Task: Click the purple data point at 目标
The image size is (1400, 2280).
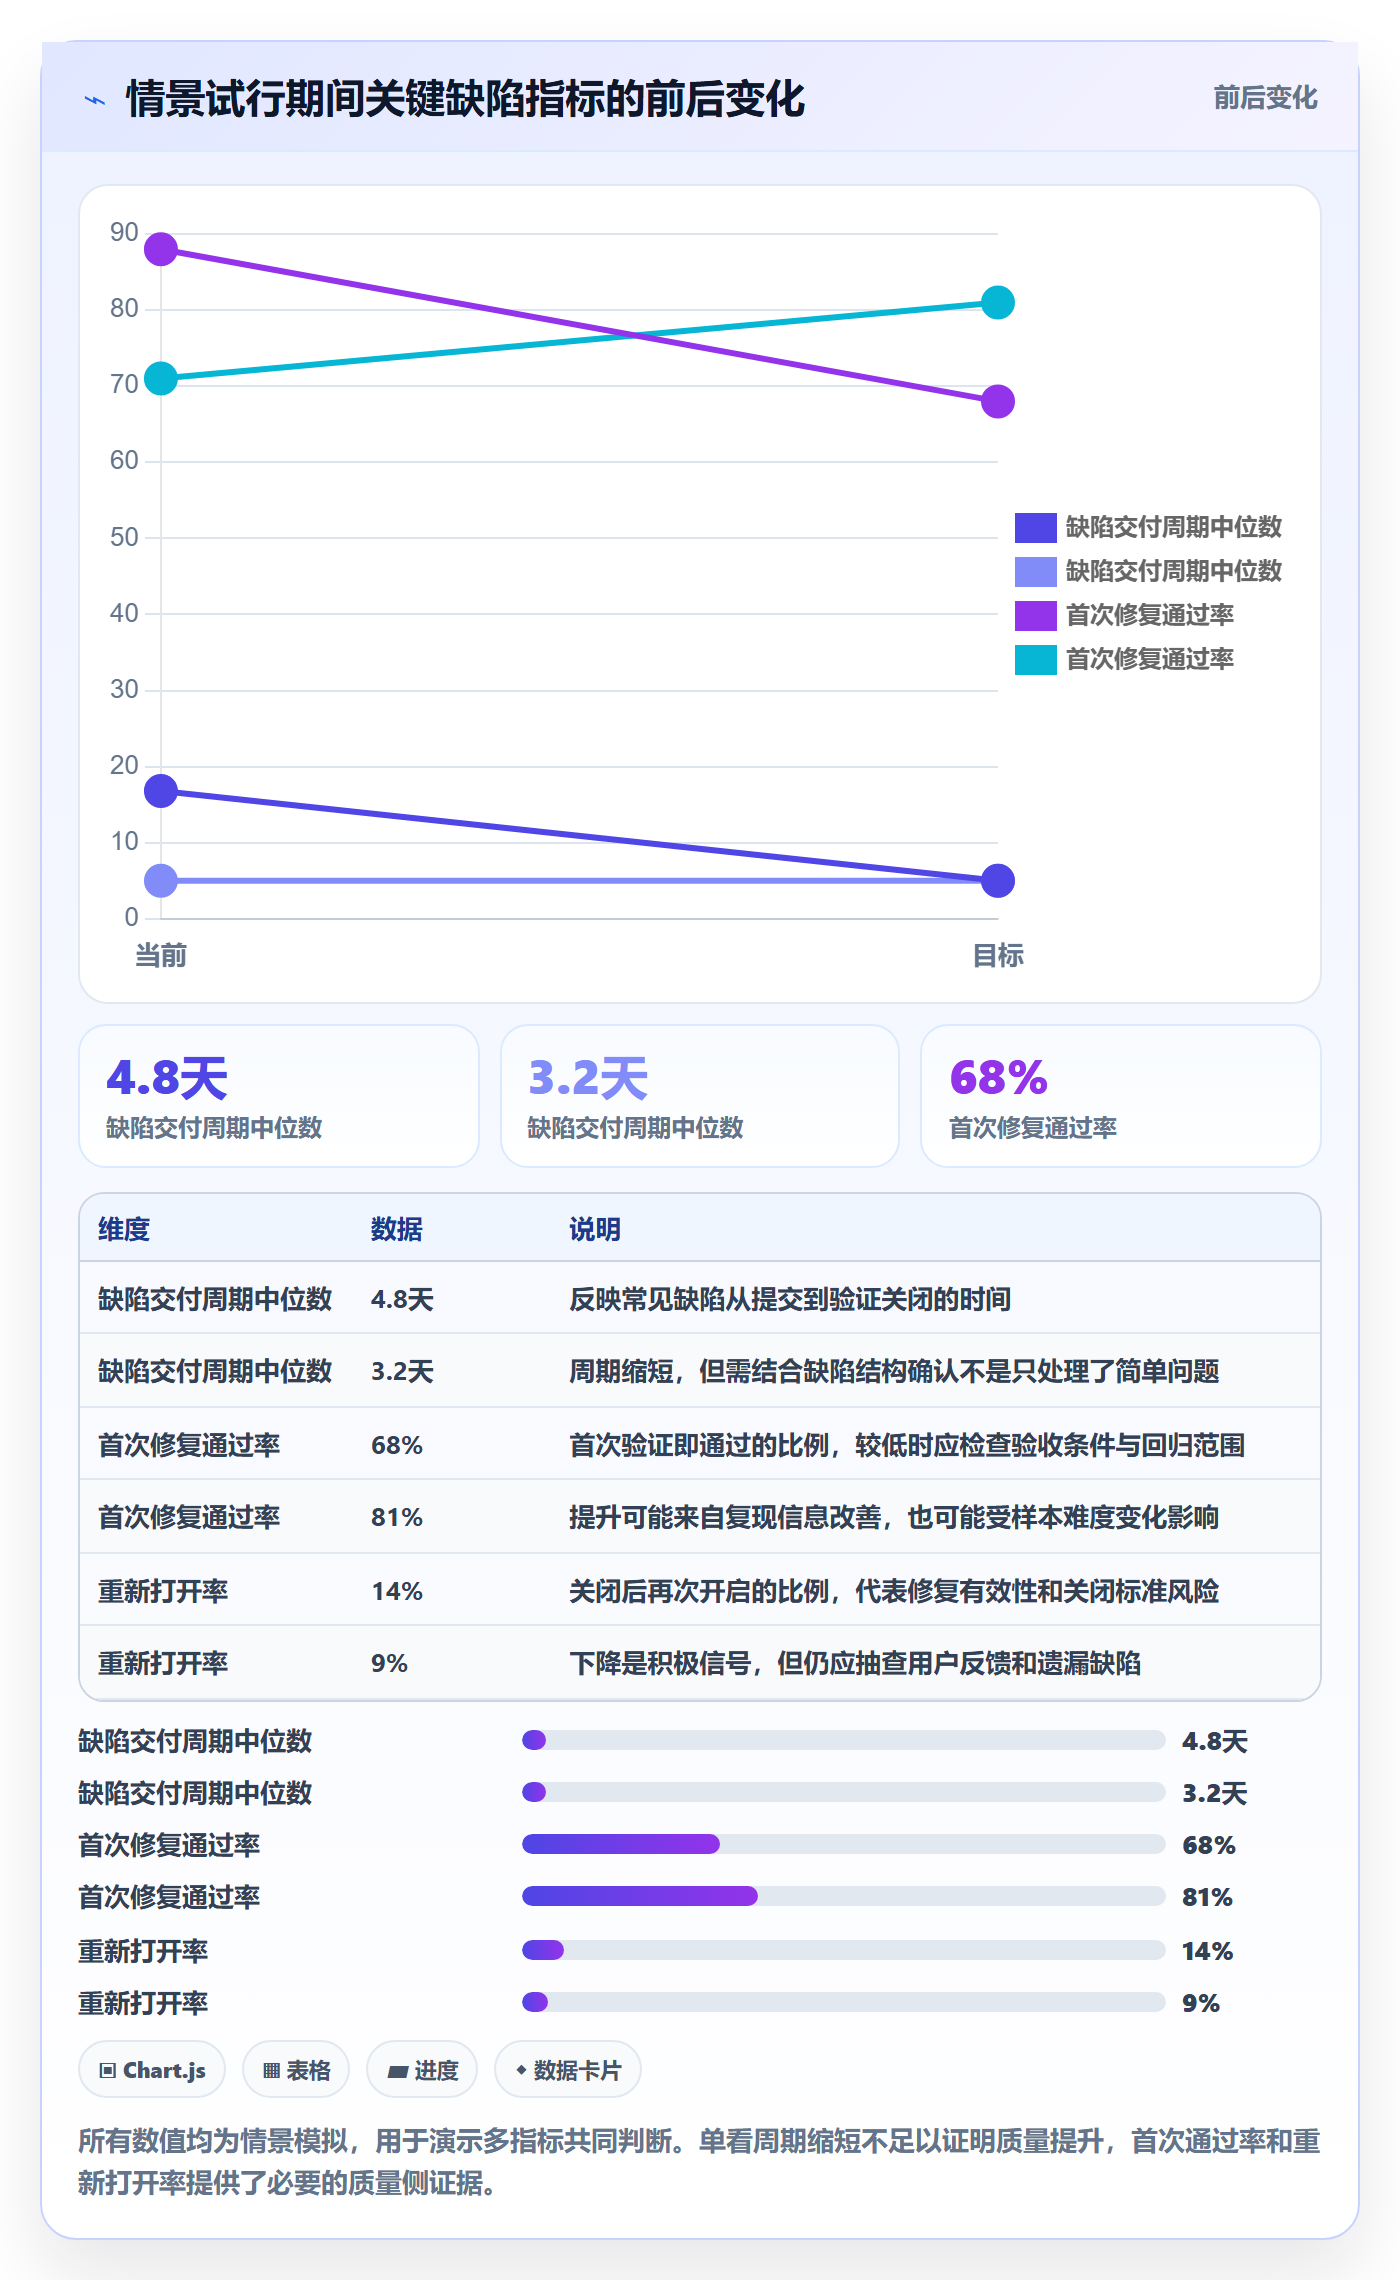Action: coord(997,401)
